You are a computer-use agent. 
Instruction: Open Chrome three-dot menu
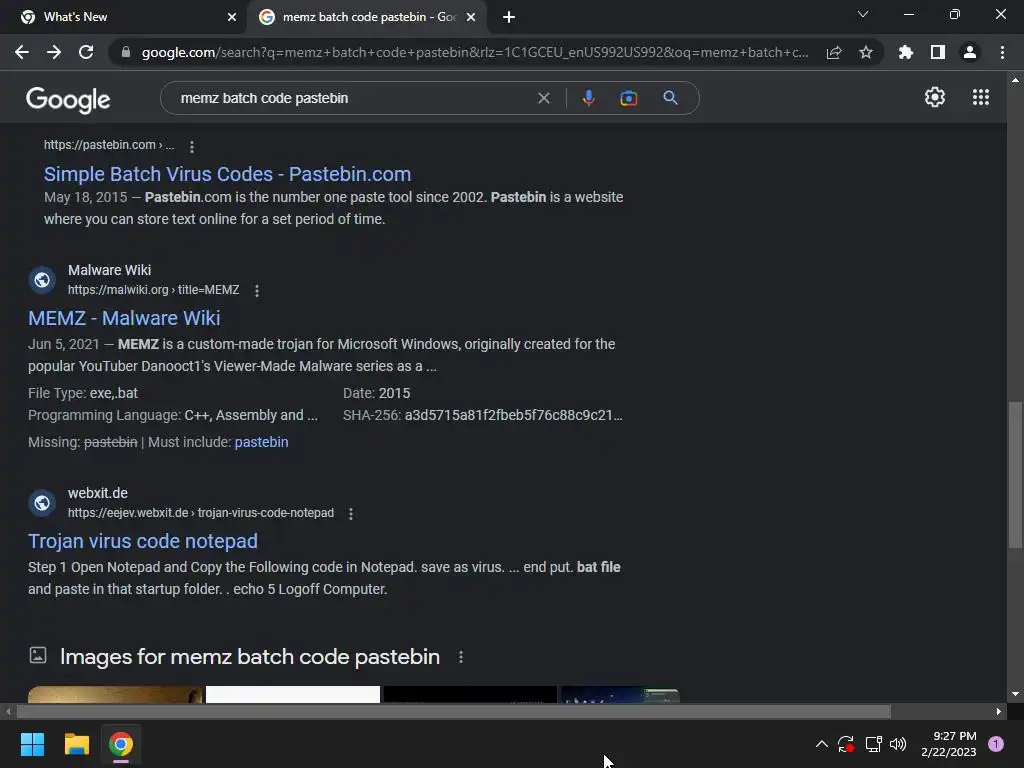[1002, 52]
